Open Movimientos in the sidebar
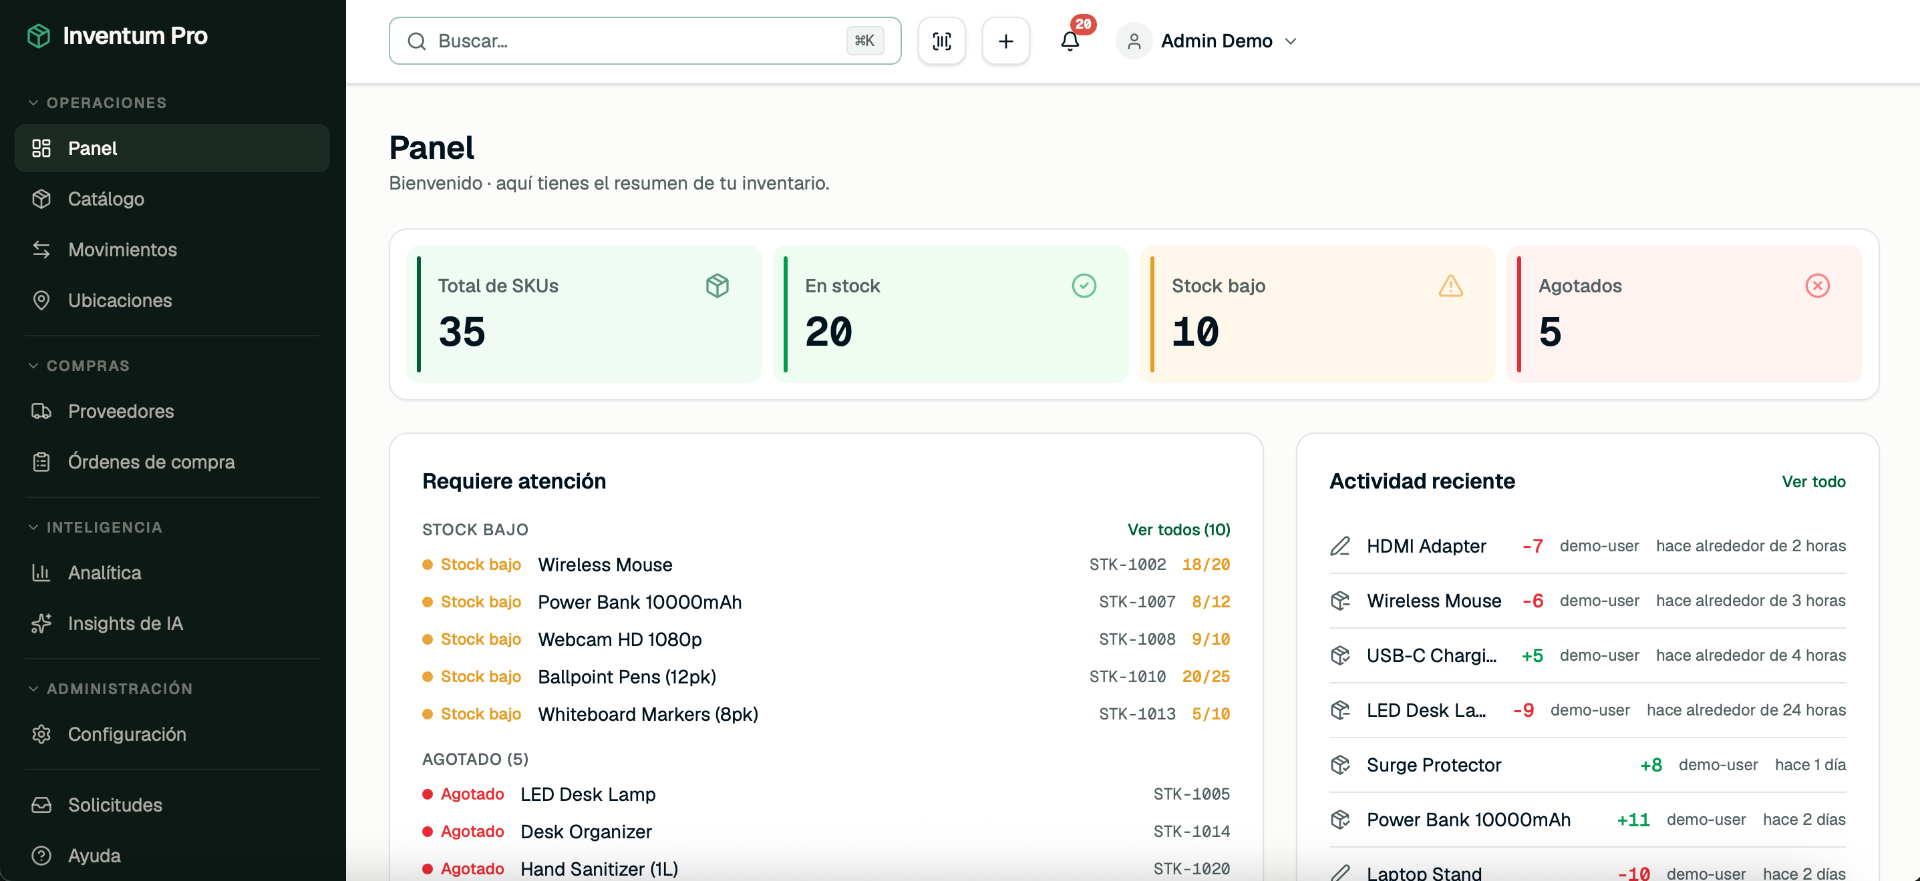 [172, 250]
